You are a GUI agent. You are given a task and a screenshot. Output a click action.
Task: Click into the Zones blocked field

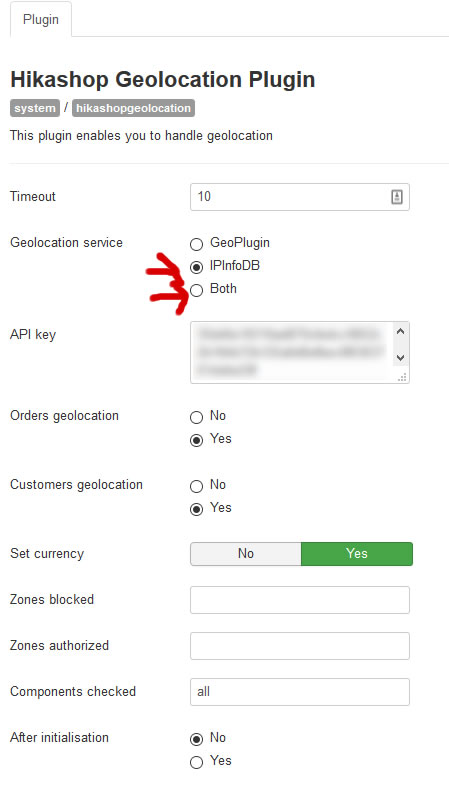(x=300, y=600)
